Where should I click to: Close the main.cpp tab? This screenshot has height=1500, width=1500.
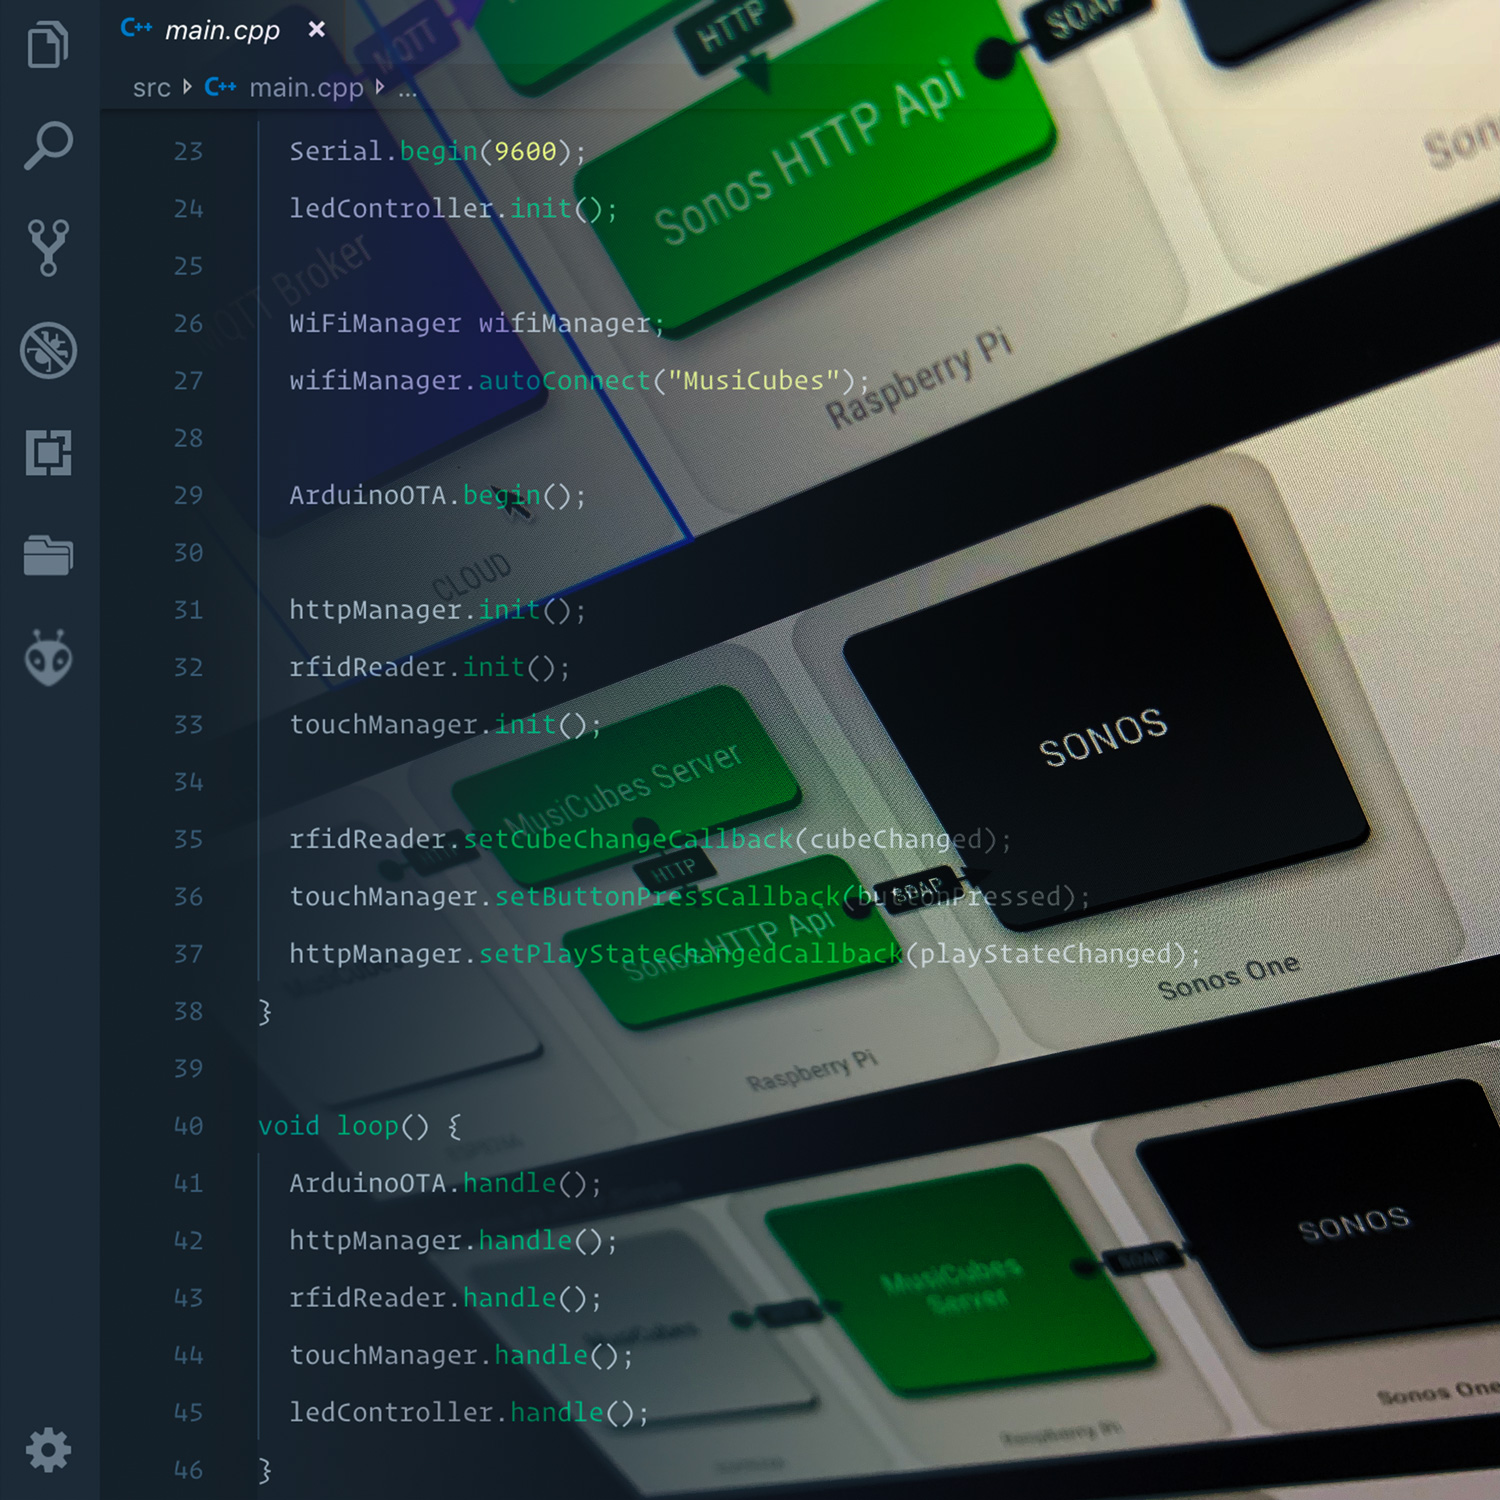point(317,30)
